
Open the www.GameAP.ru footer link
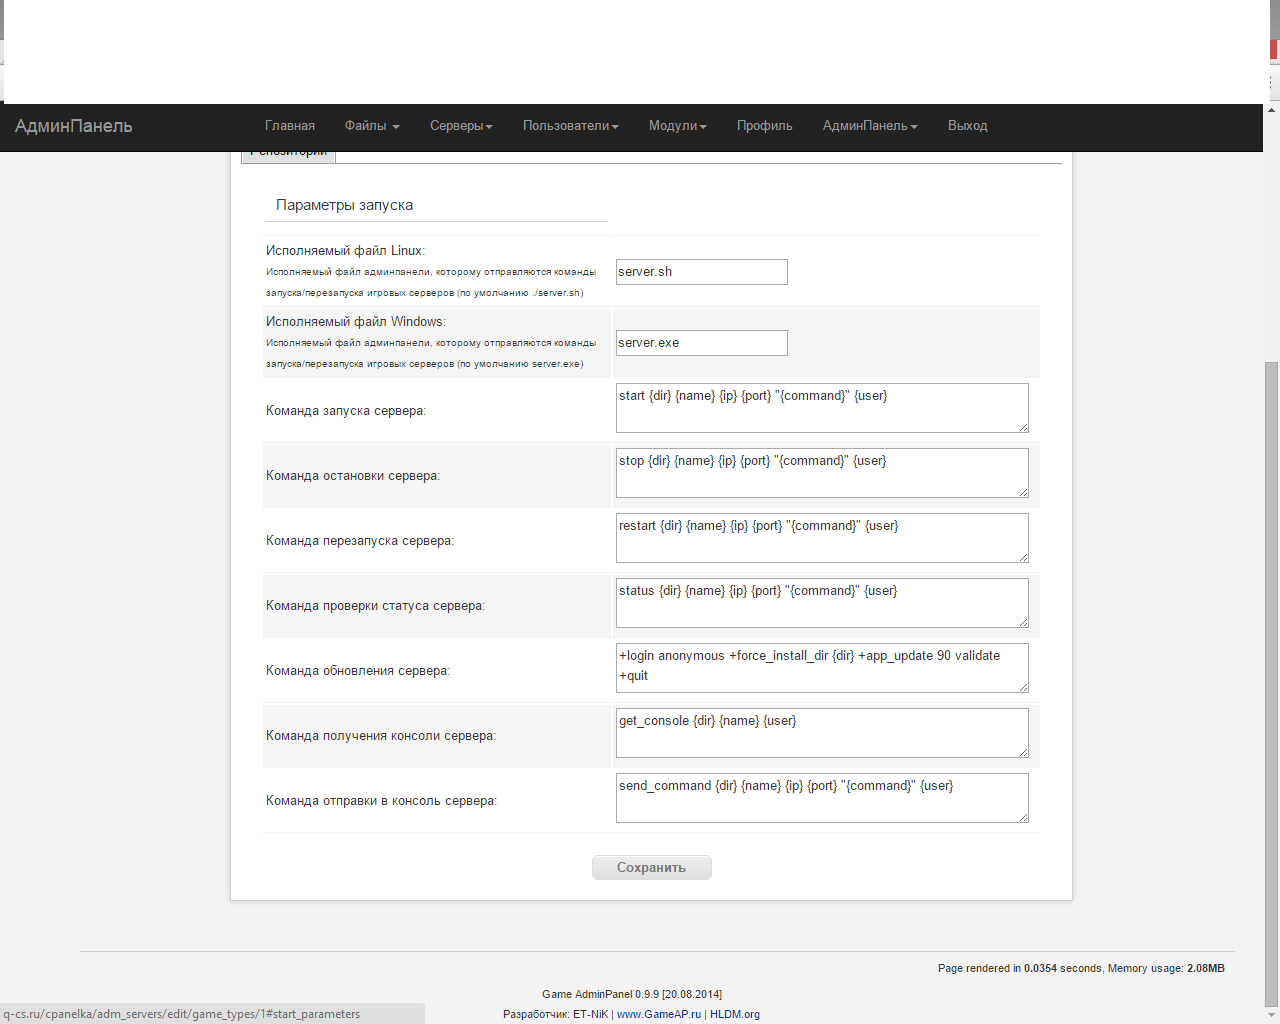pos(658,1014)
